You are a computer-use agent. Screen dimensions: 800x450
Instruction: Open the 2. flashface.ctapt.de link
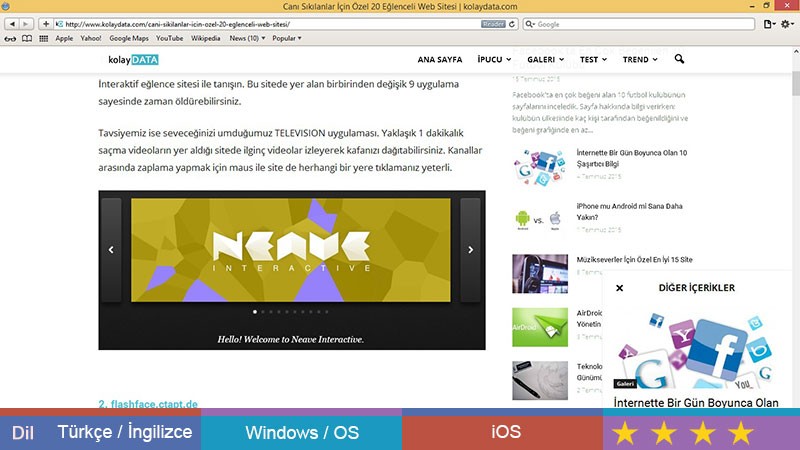pos(148,404)
